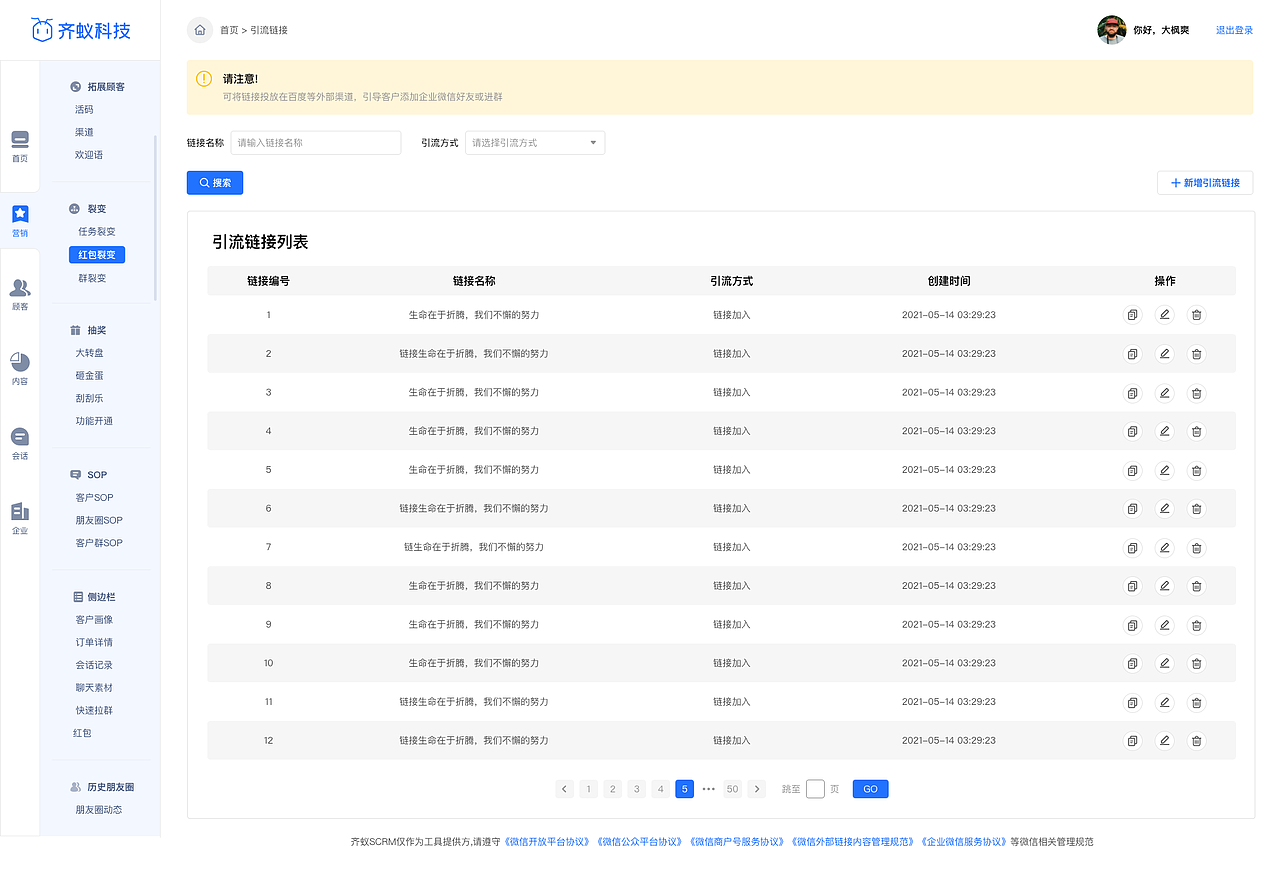This screenshot has width=1280, height=871.
Task: Open the 营销 sidebar section
Action: point(20,221)
